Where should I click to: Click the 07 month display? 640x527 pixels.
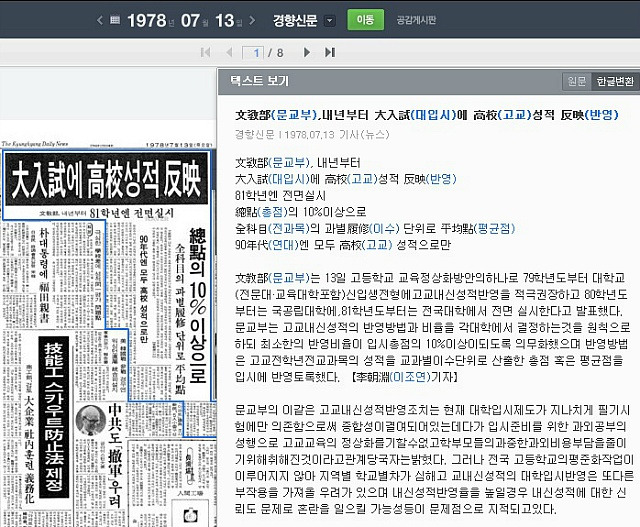[x=190, y=20]
